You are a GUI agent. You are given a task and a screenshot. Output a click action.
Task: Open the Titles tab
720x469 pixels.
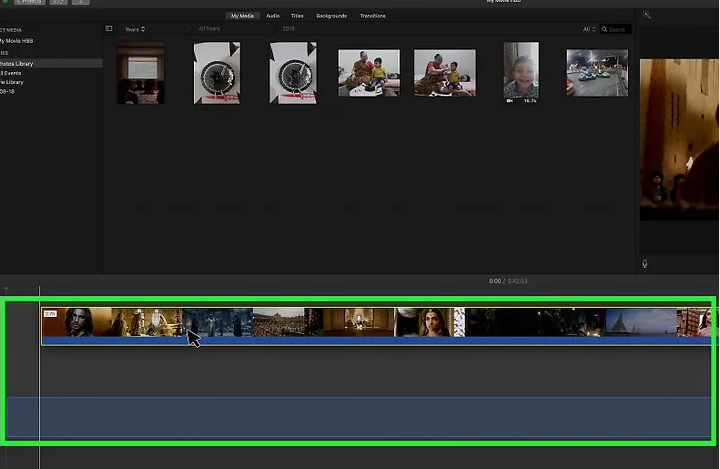pos(297,16)
